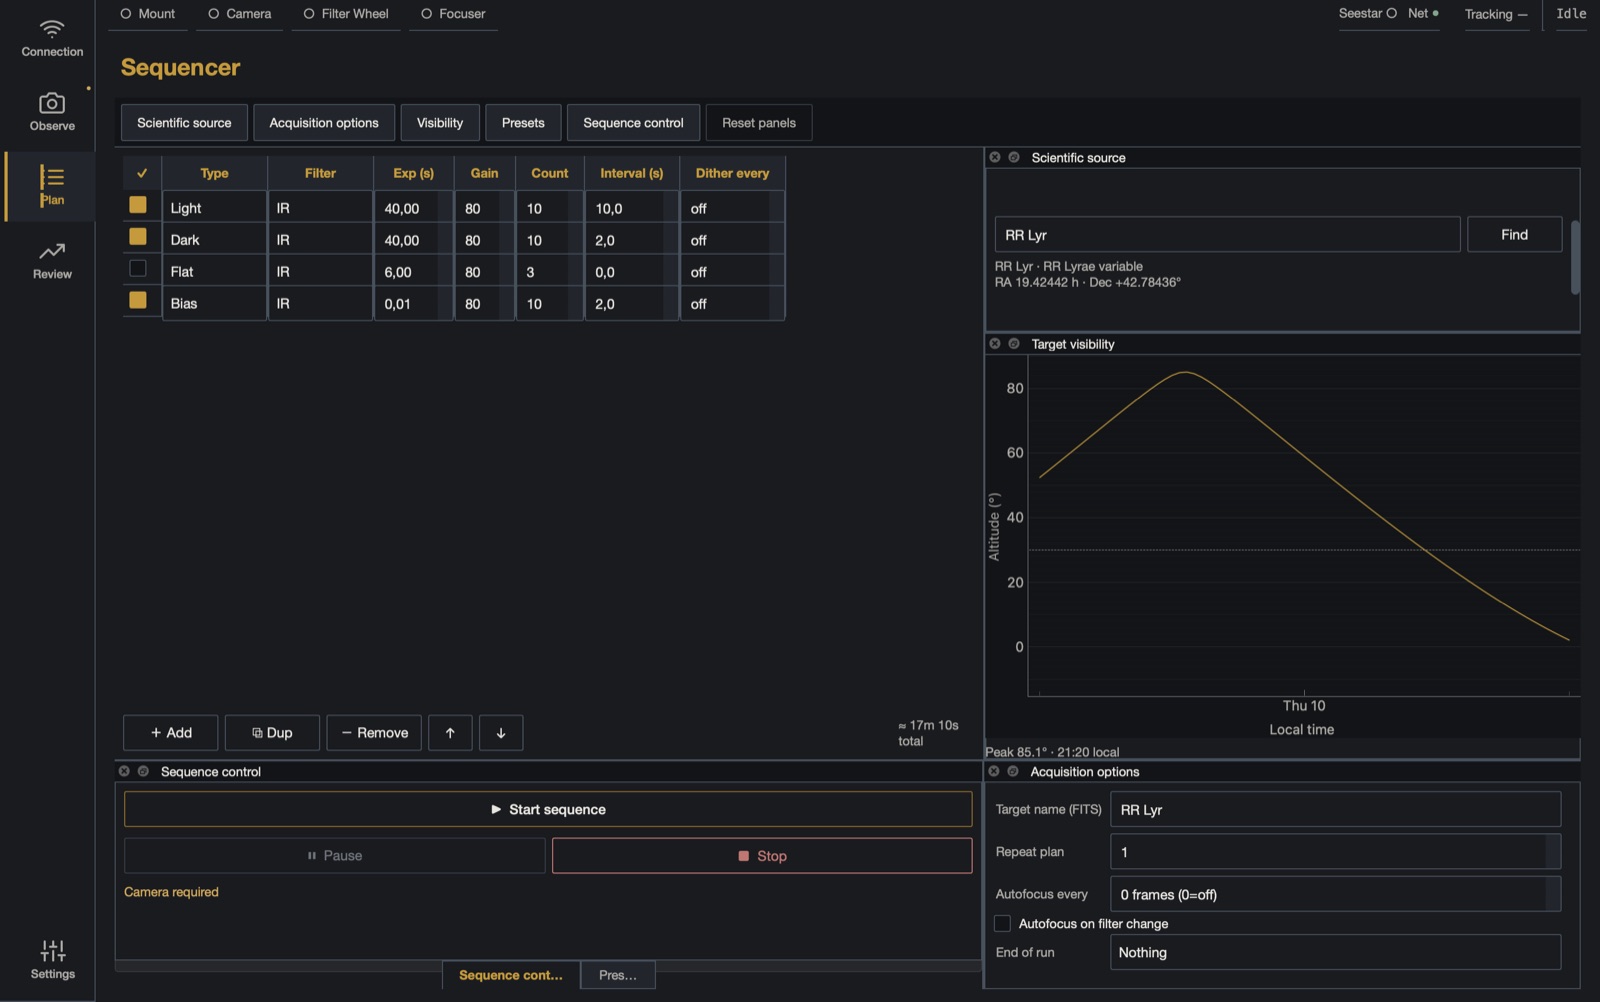Open Type dropdown for Flat row
1600x1002 pixels.
(x=214, y=272)
